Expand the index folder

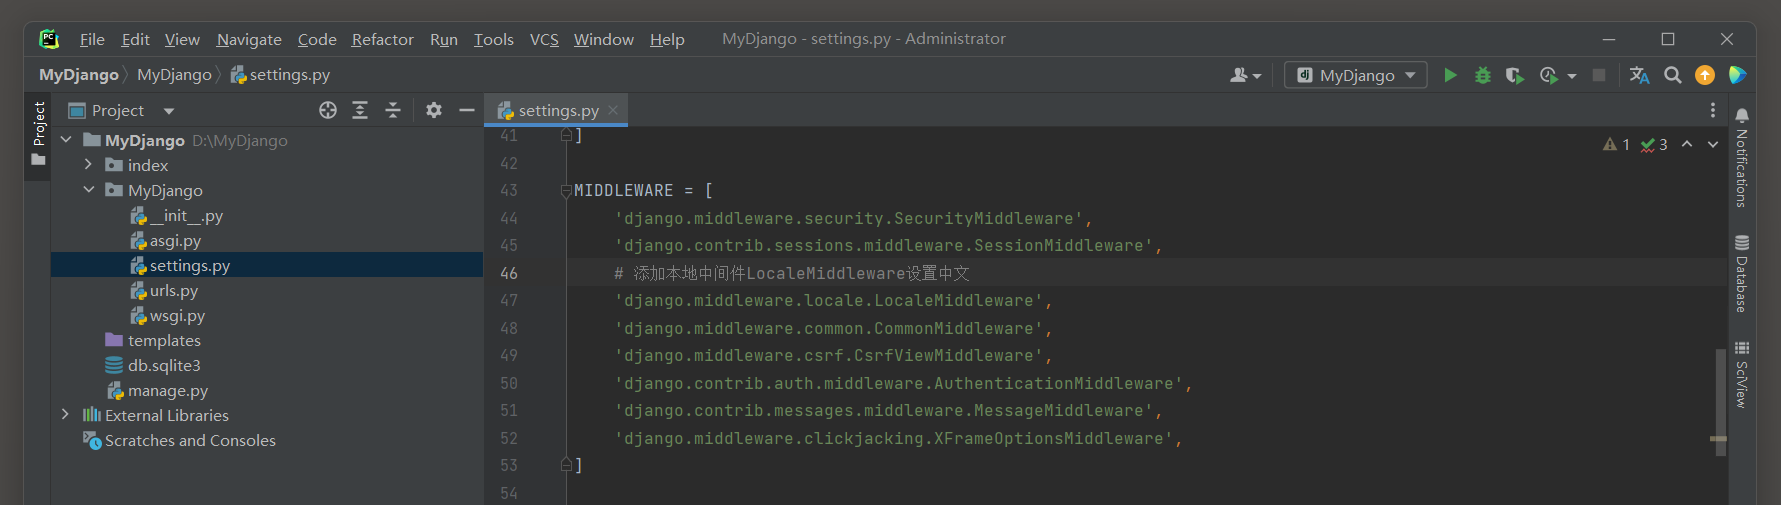(88, 165)
